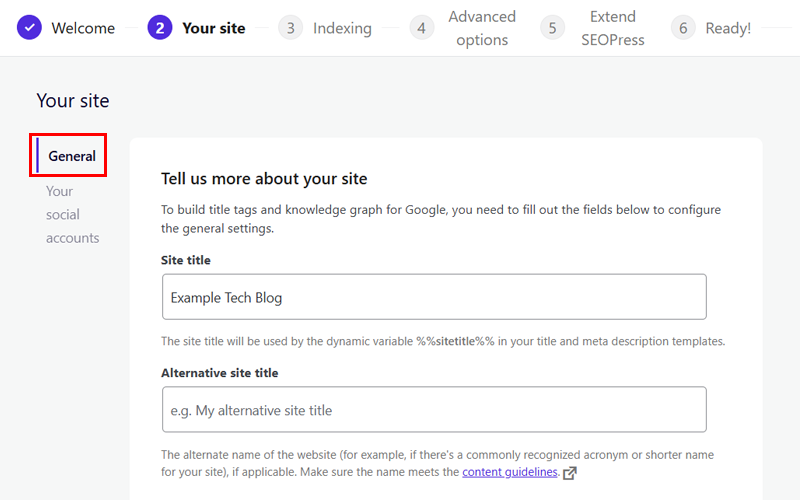The height and width of the screenshot is (500, 800).
Task: Select the General sidebar section
Action: pos(72,156)
